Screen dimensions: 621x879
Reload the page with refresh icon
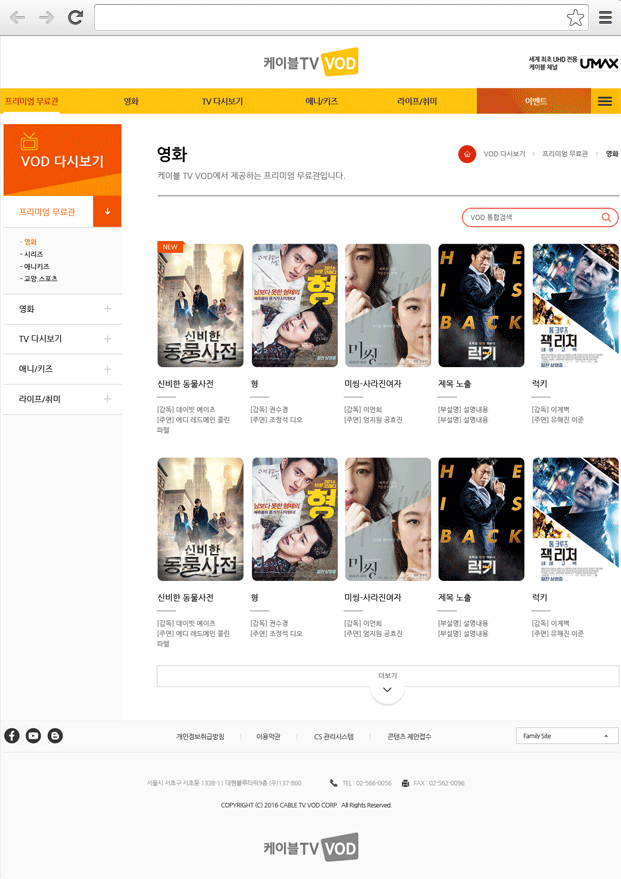coord(76,18)
